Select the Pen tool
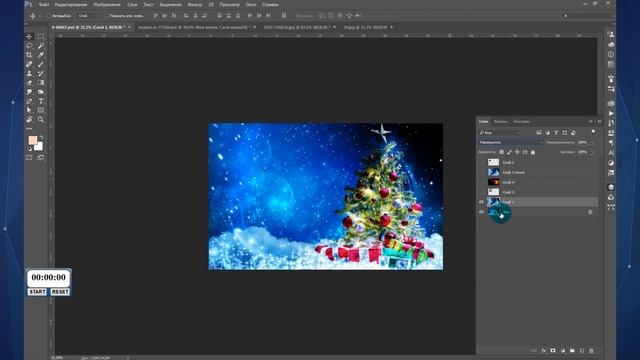Screen dimensions: 640x360 [x=29, y=101]
